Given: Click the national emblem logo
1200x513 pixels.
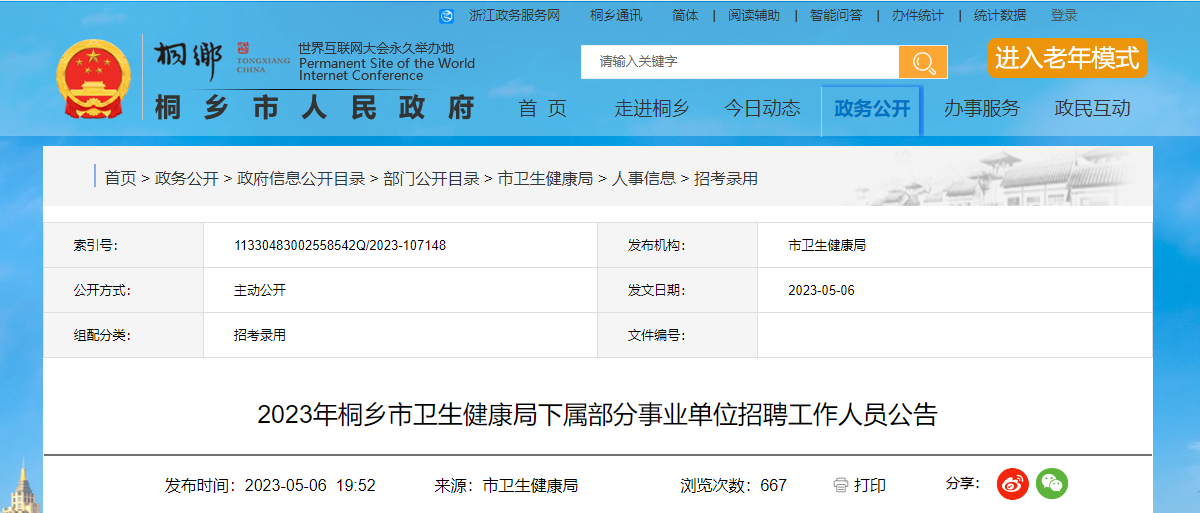Looking at the screenshot, I should tap(93, 79).
